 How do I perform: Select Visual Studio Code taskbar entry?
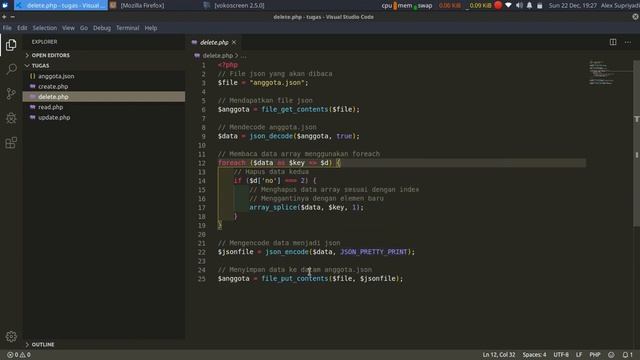61,5
